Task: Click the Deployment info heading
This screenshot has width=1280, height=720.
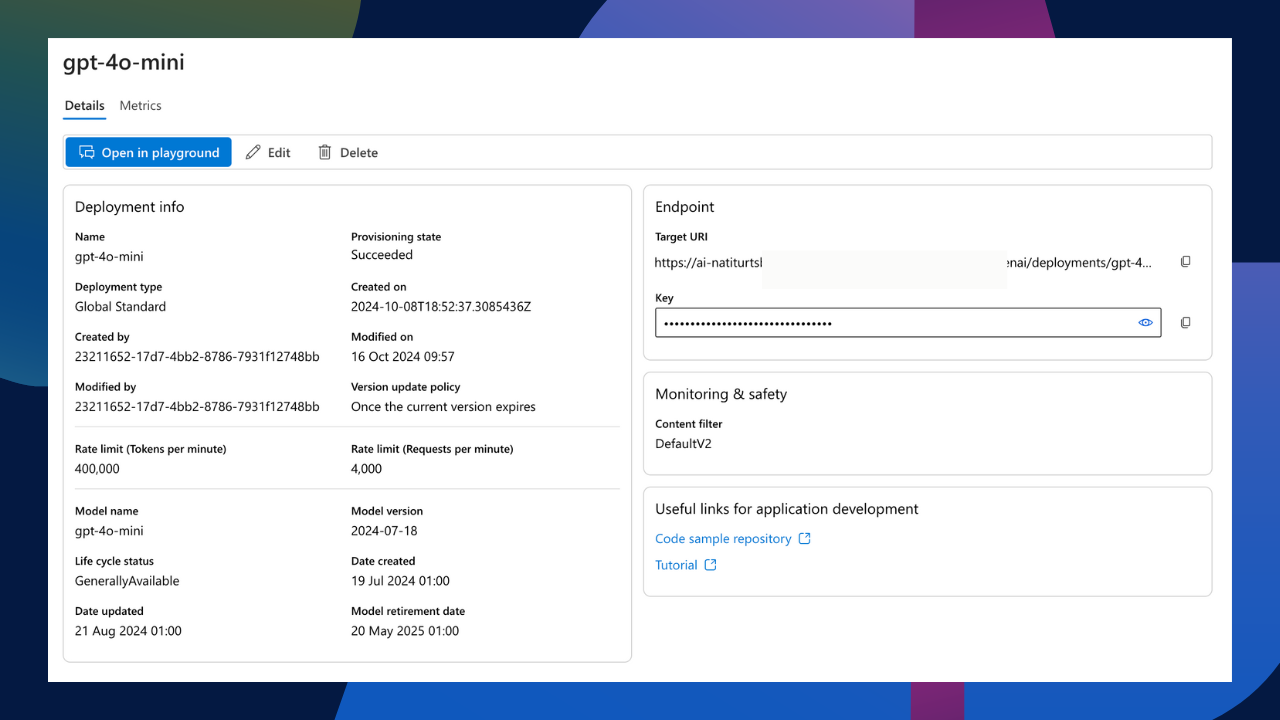Action: pyautogui.click(x=130, y=207)
